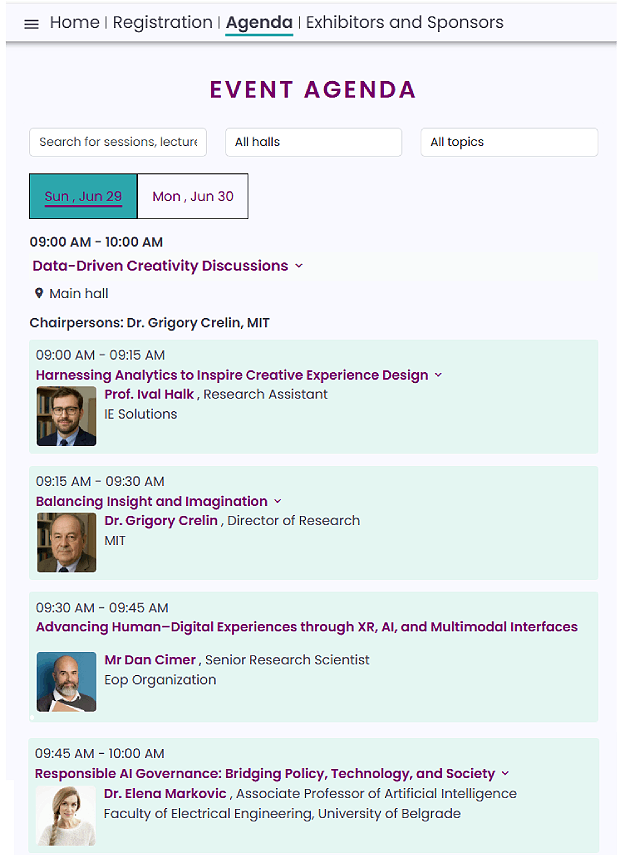Screen dimensions: 620x855
Task: Expand Responsible AI Governance lecture chevron
Action: pos(505,774)
